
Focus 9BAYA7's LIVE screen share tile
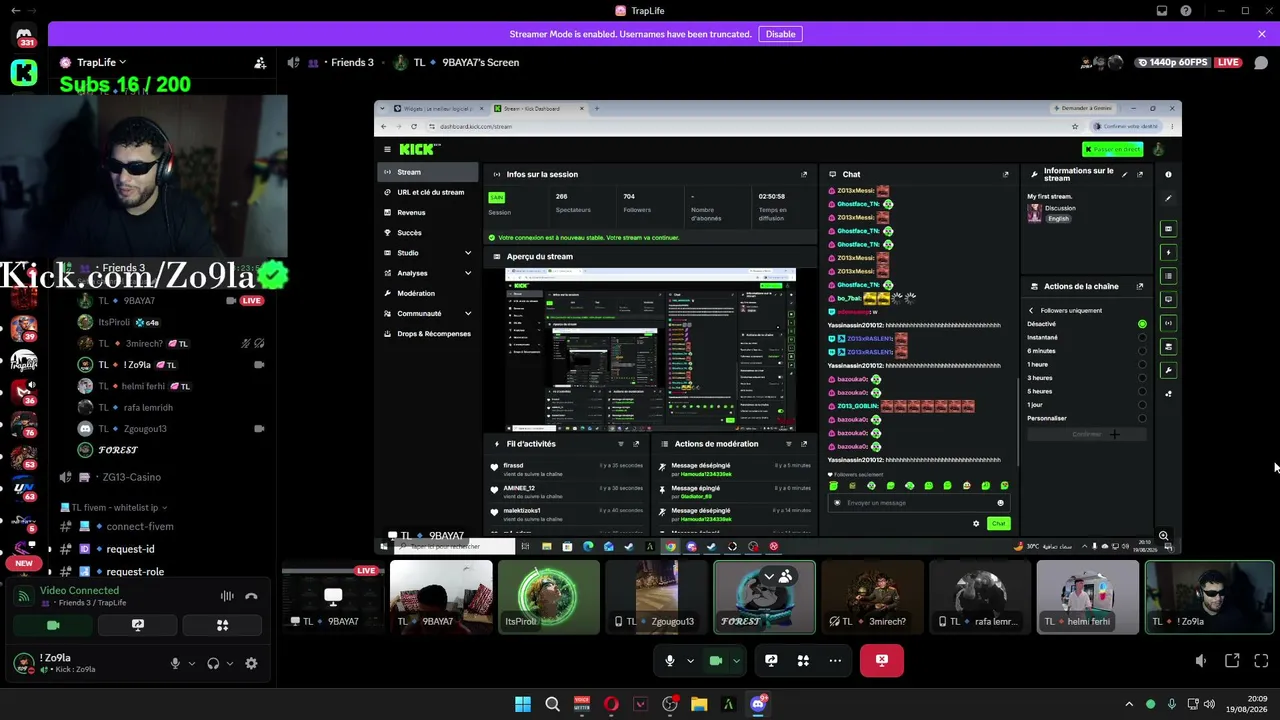pos(333,597)
